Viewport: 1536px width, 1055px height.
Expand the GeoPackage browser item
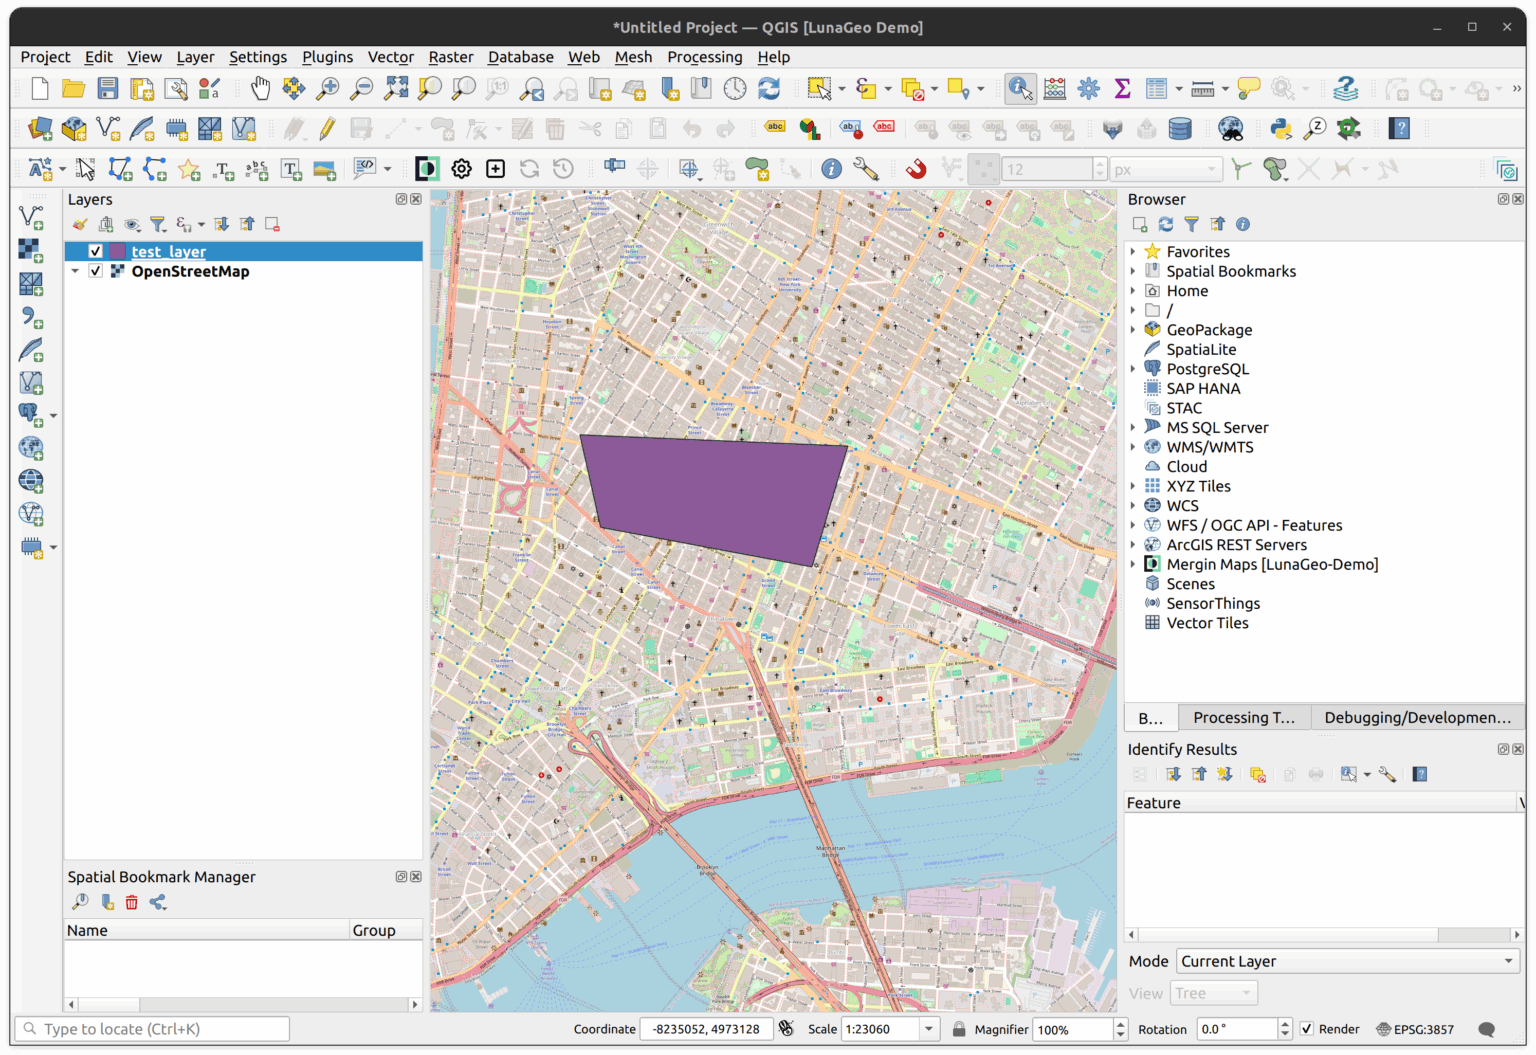coord(1133,330)
